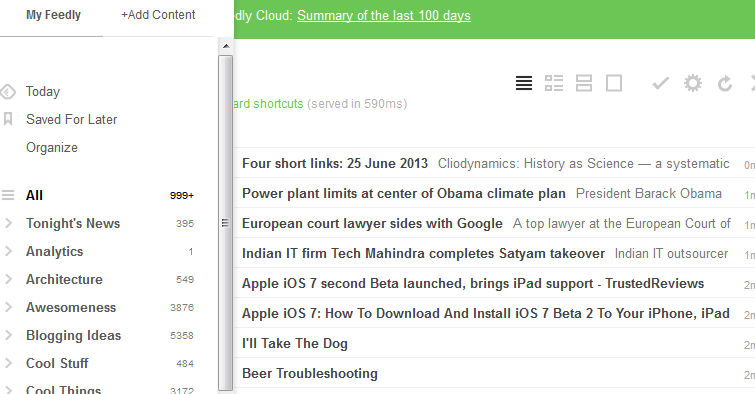The width and height of the screenshot is (755, 394).
Task: Expand the Tonight's News category
Action: coord(8,223)
